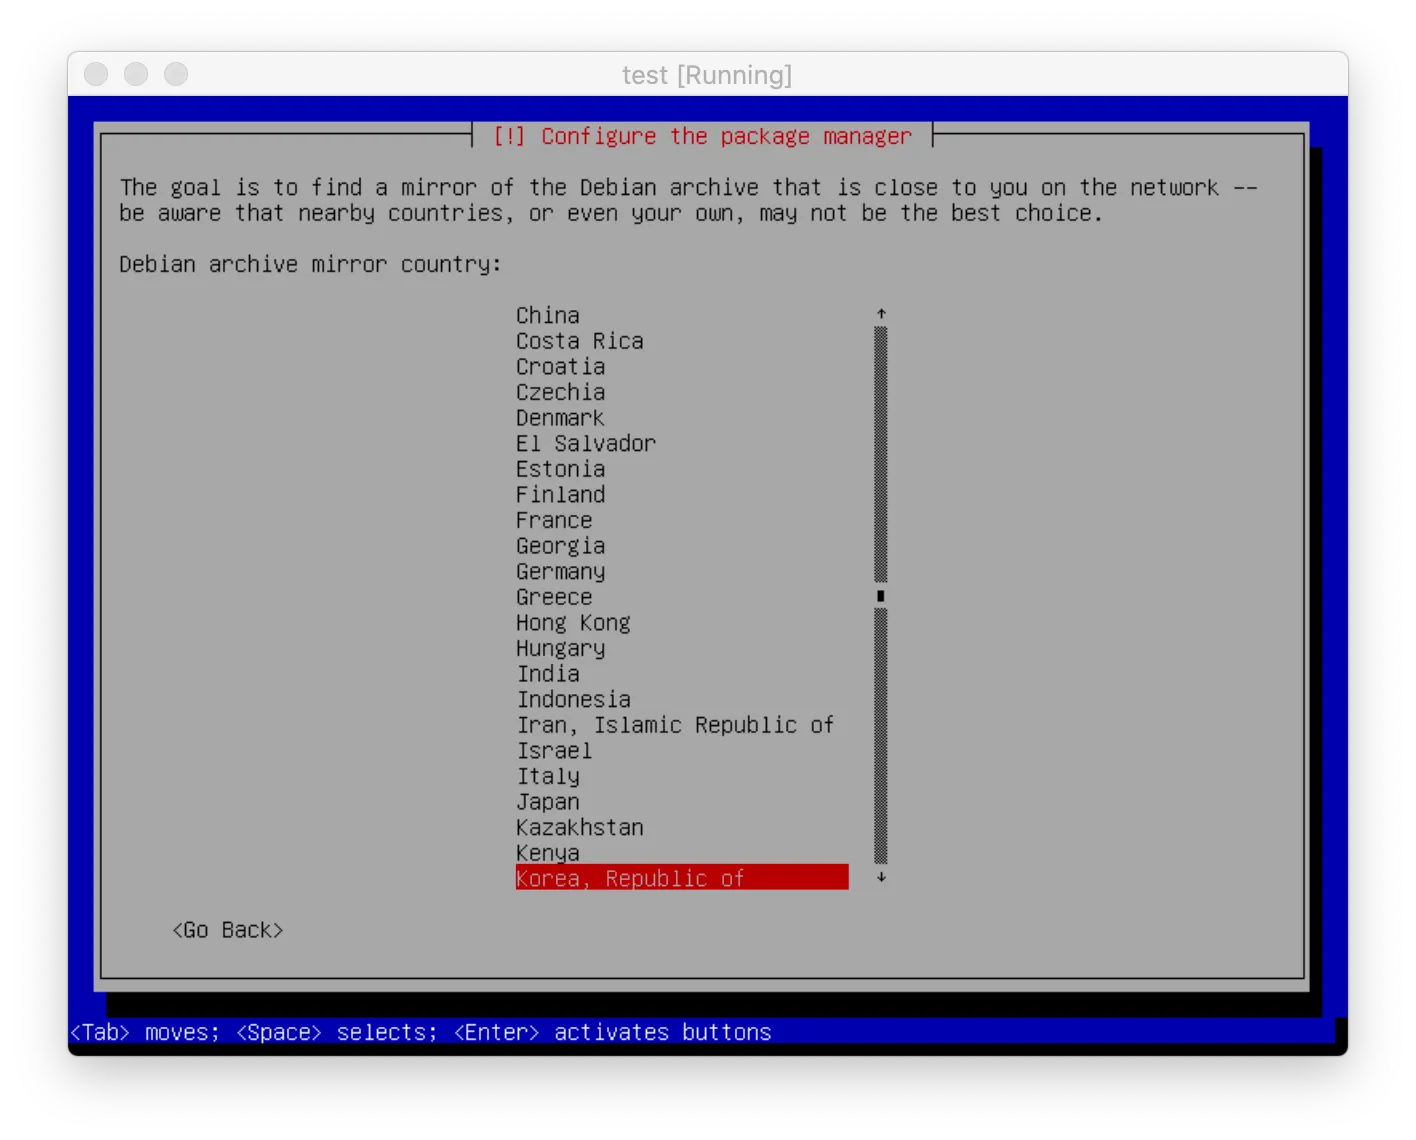Select China from the mirror country list
Screen dimensions: 1416x1140
coord(548,316)
